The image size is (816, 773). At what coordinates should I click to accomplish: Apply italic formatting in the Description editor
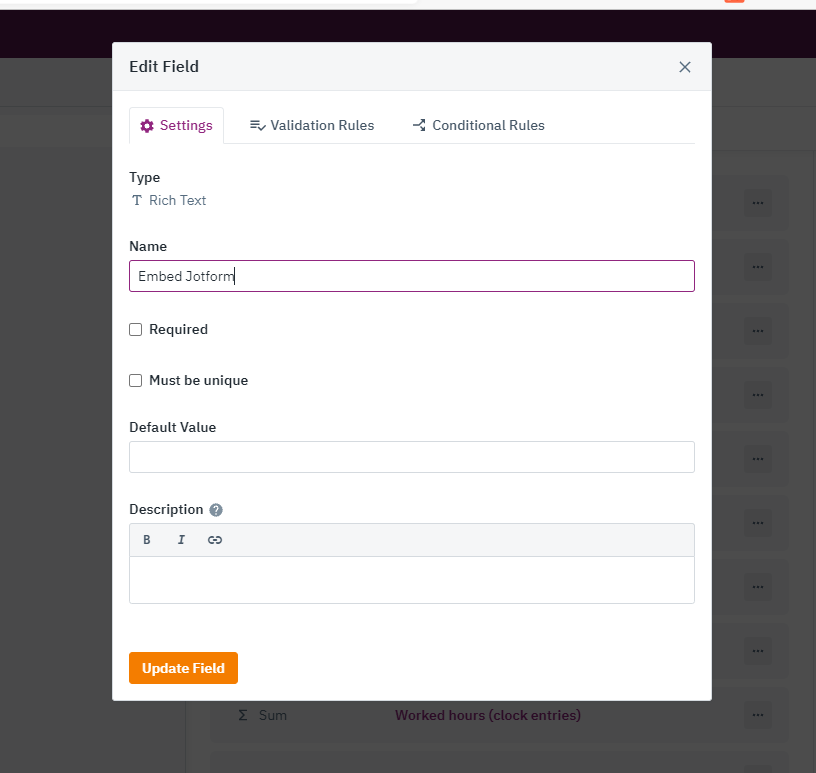pos(181,539)
